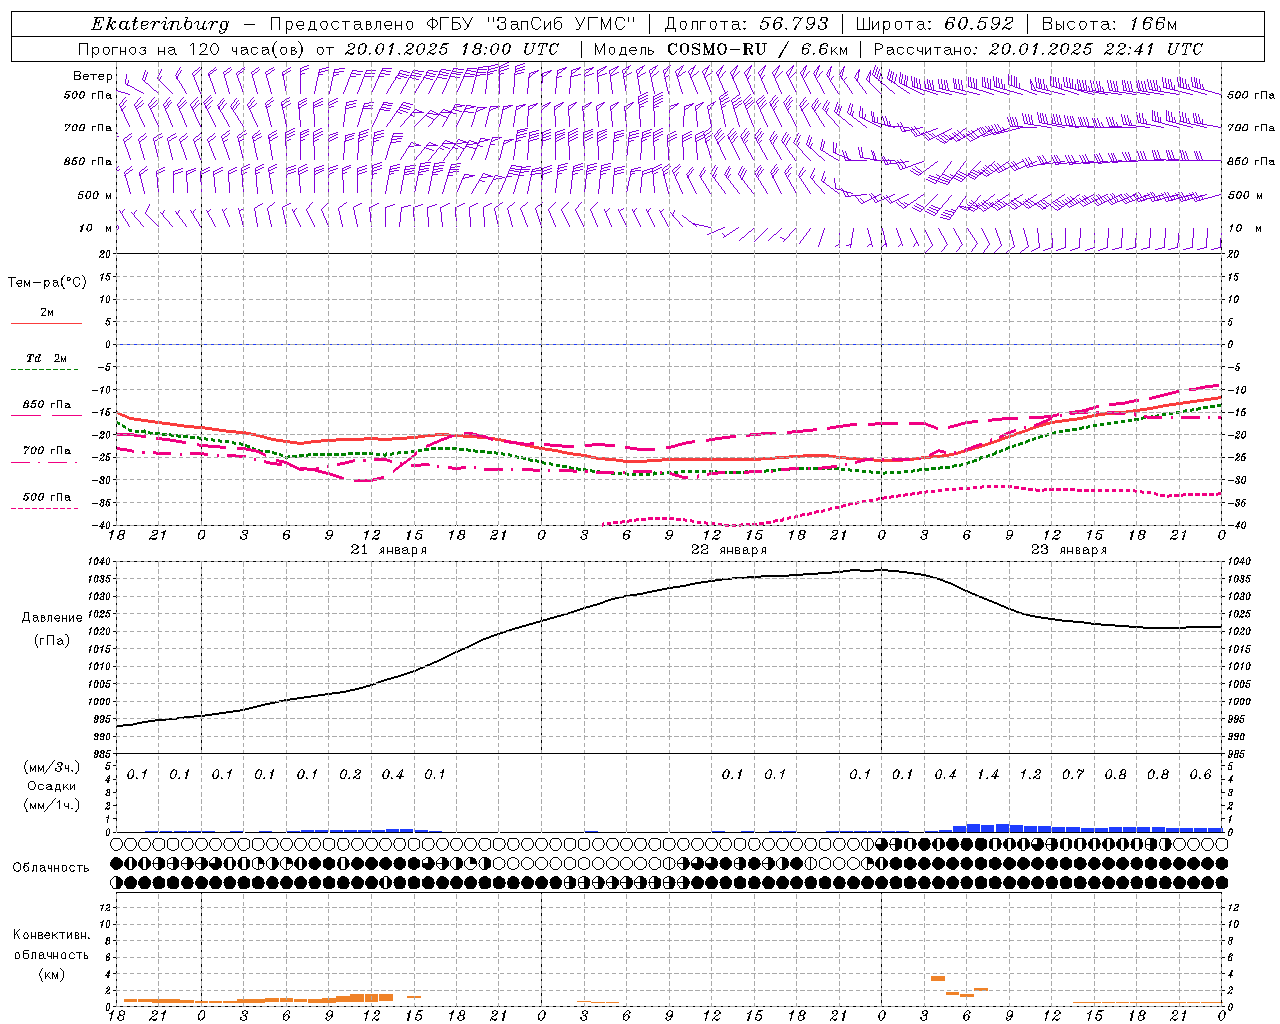The image size is (1280, 1024).
Task: Click the '21 января' date label
Action: (x=389, y=550)
